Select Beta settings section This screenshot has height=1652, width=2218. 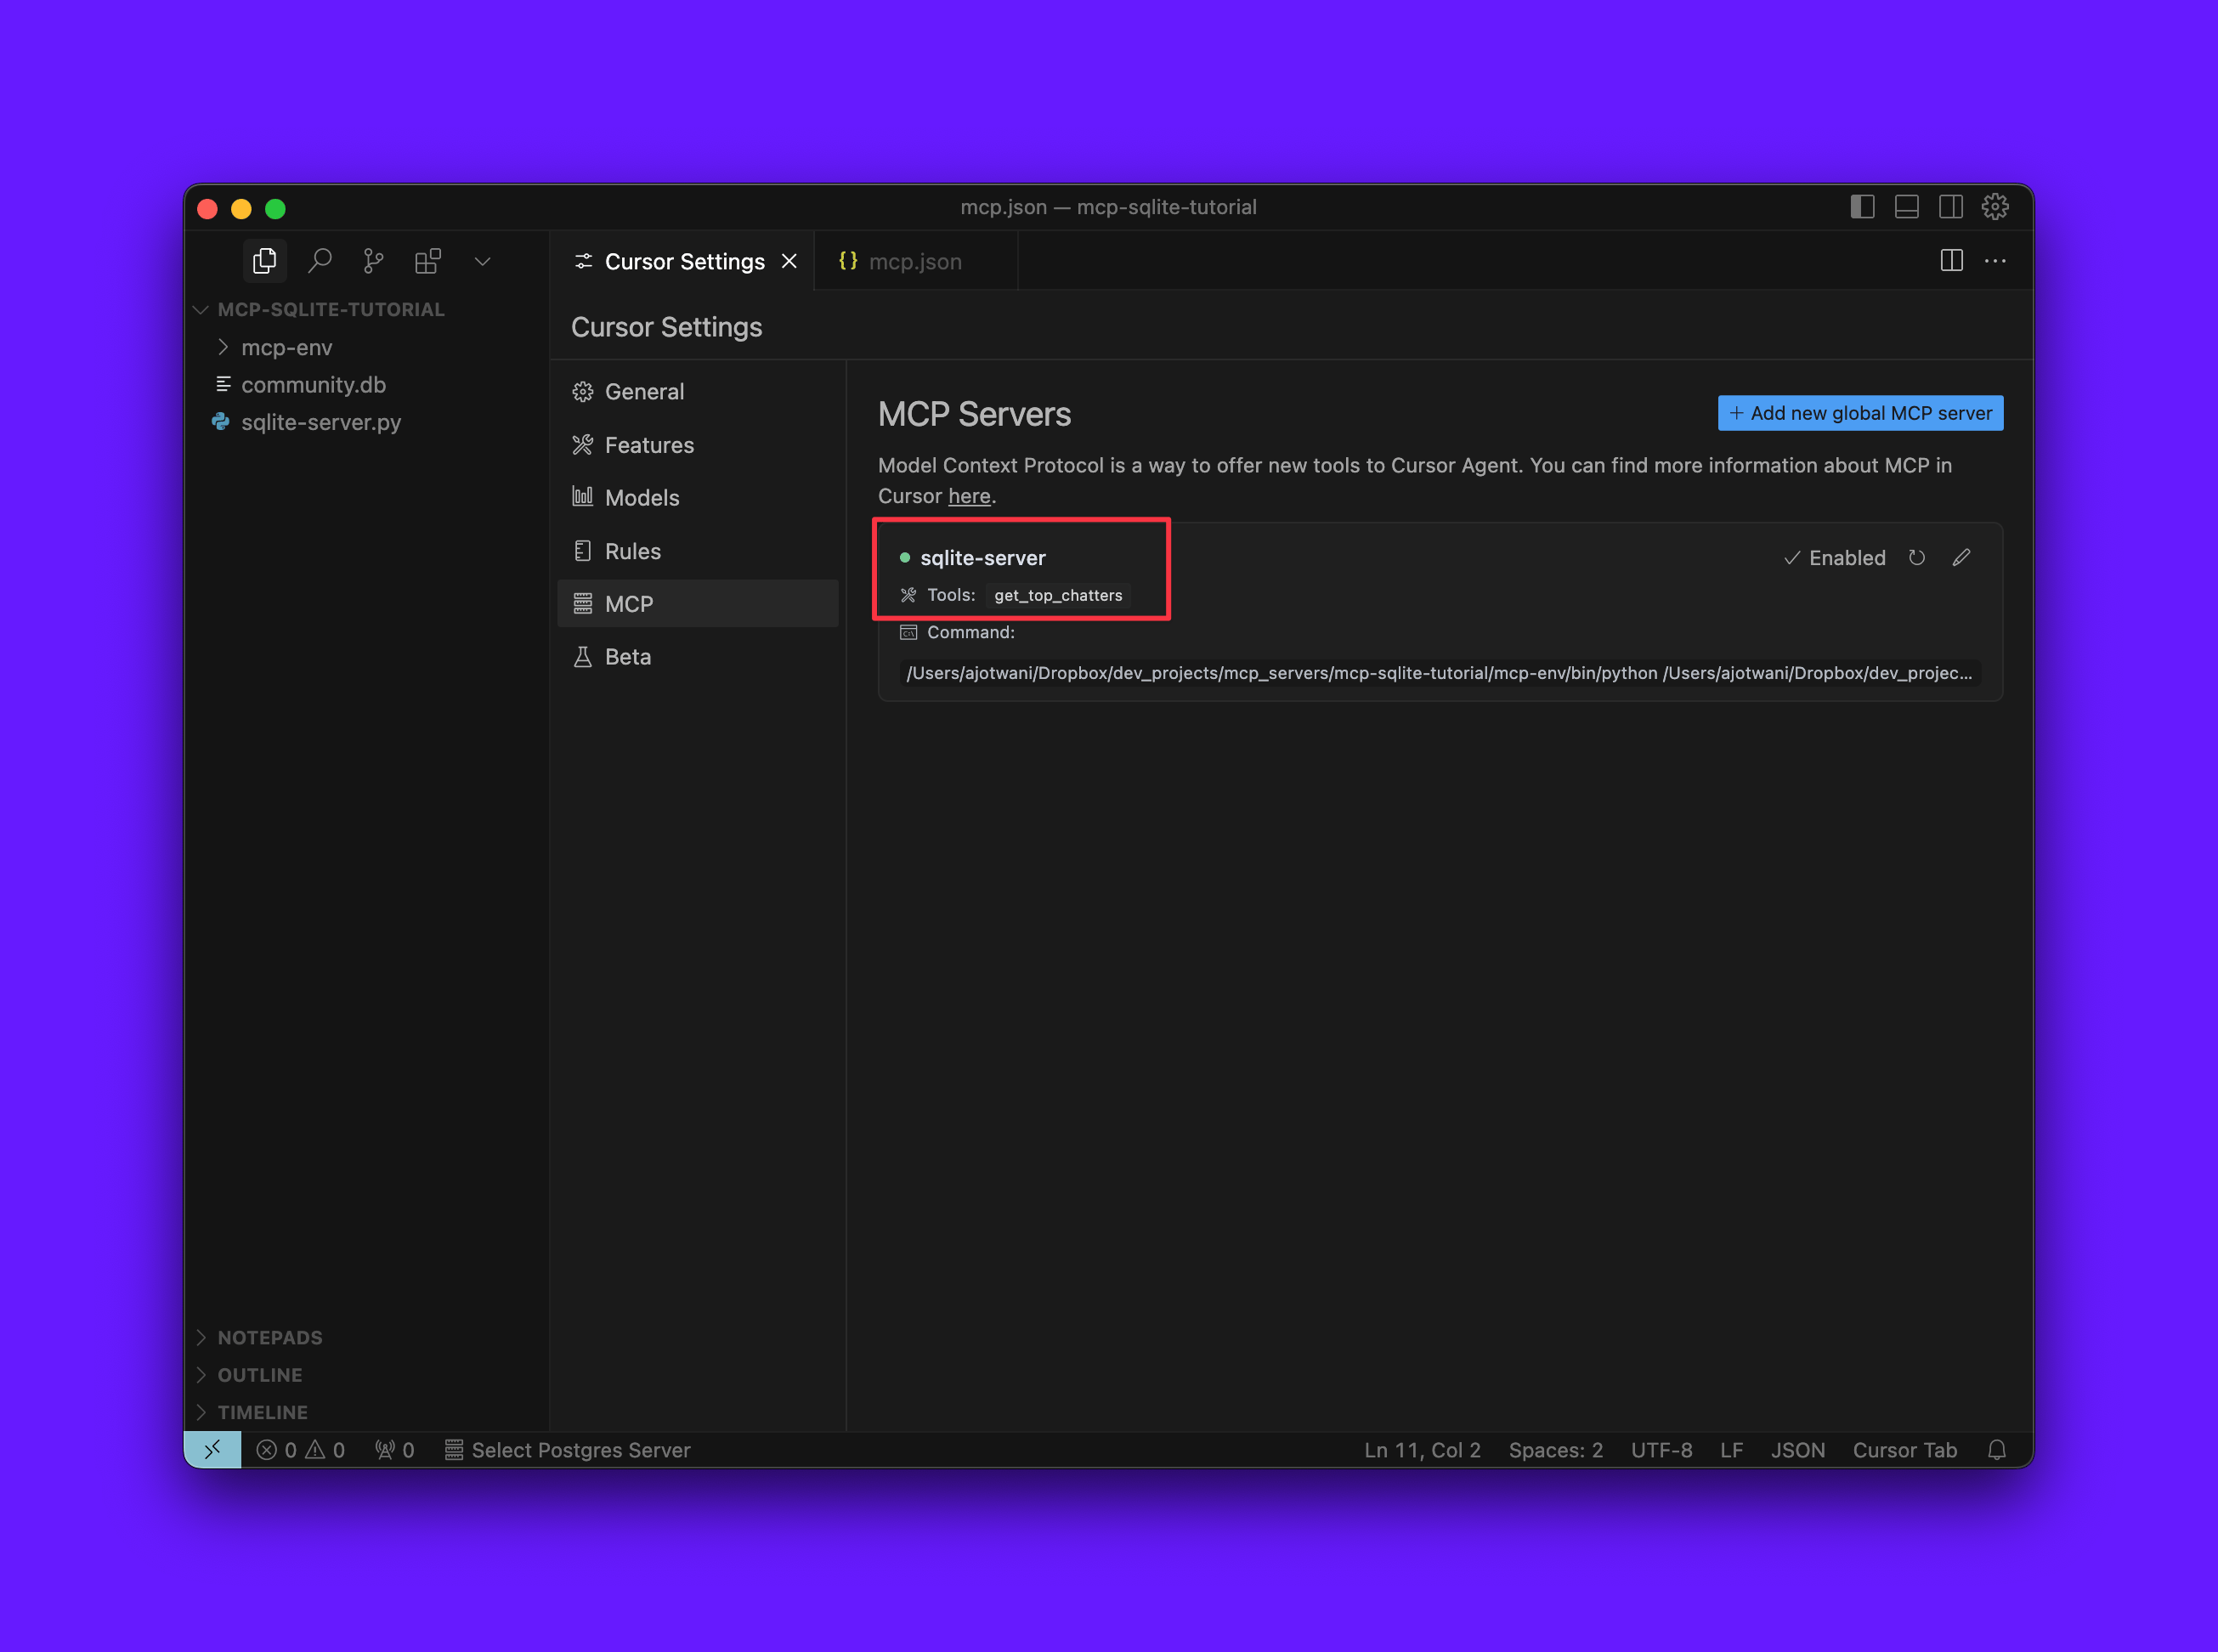698,657
